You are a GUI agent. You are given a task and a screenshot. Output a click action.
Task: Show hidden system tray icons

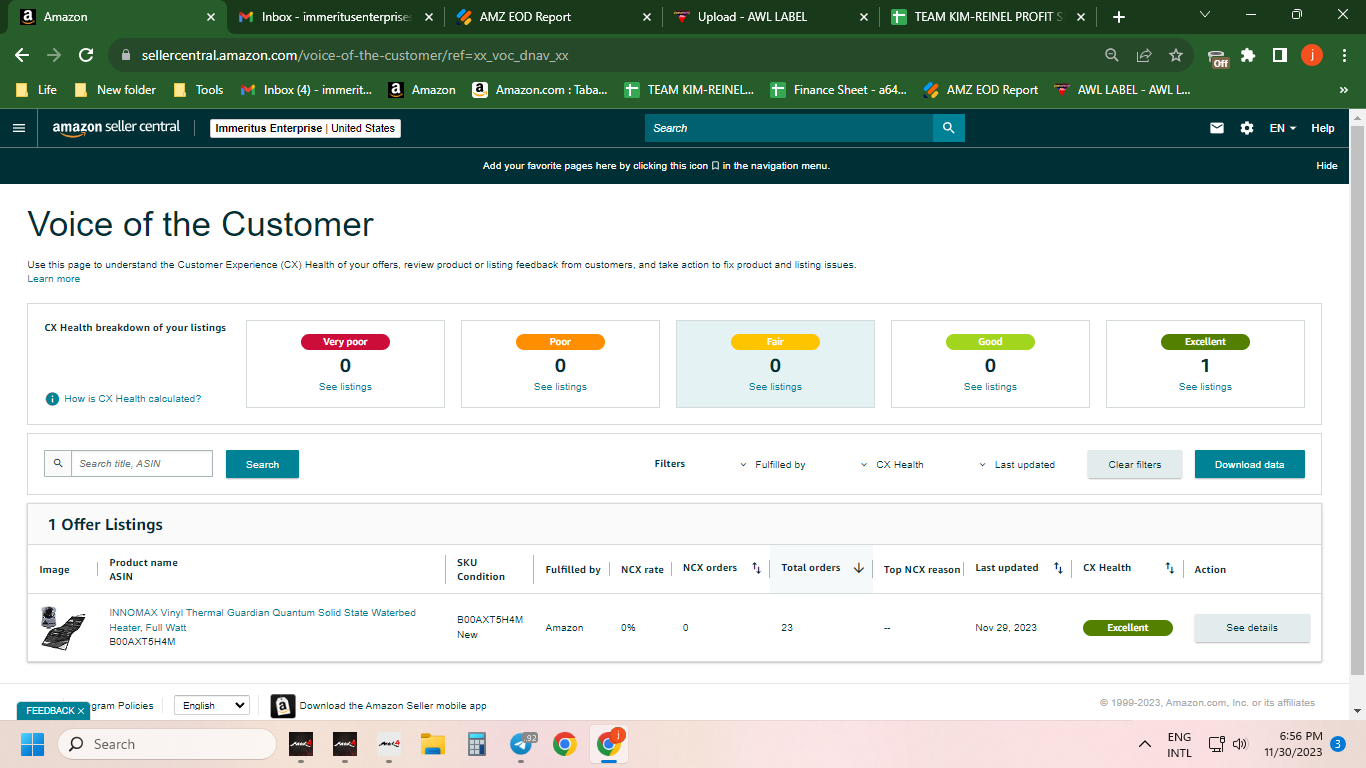click(x=1145, y=744)
